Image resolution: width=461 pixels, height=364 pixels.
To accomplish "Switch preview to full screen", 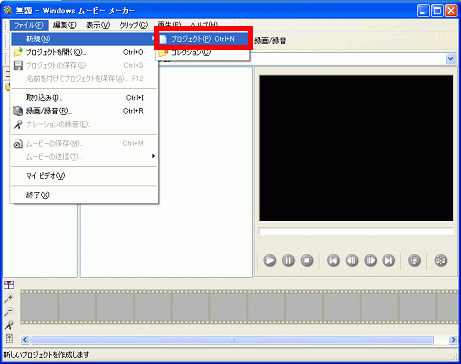I will (x=414, y=260).
